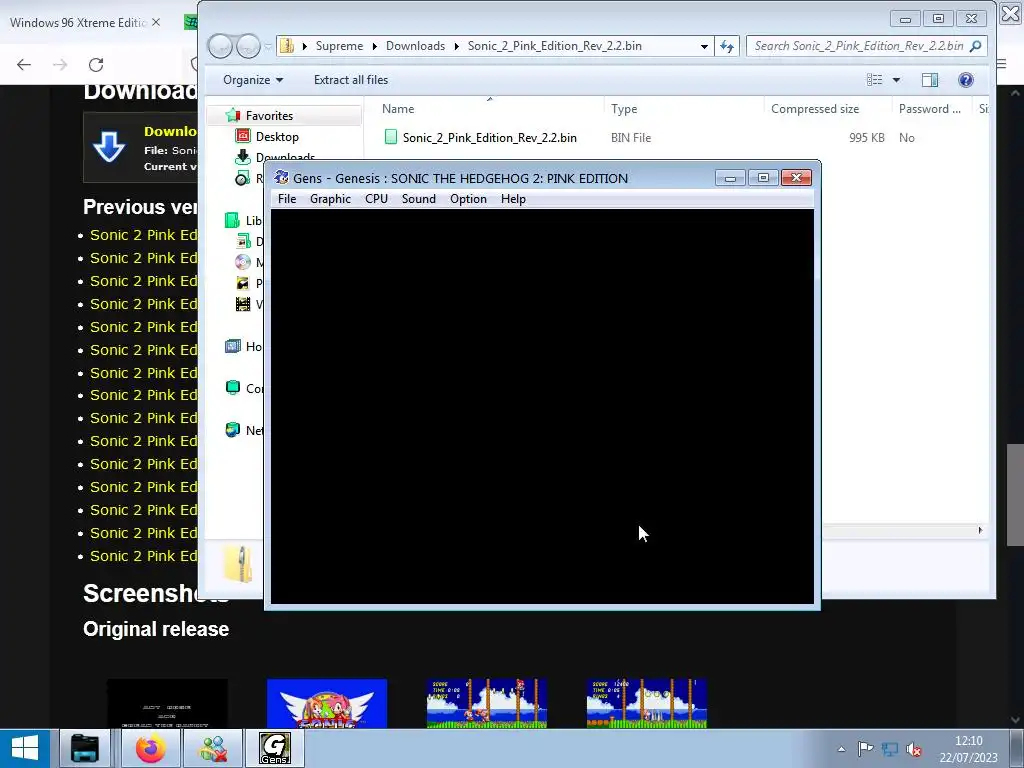The height and width of the screenshot is (768, 1024).
Task: Switch to Gens via taskbar icon
Action: coord(274,748)
